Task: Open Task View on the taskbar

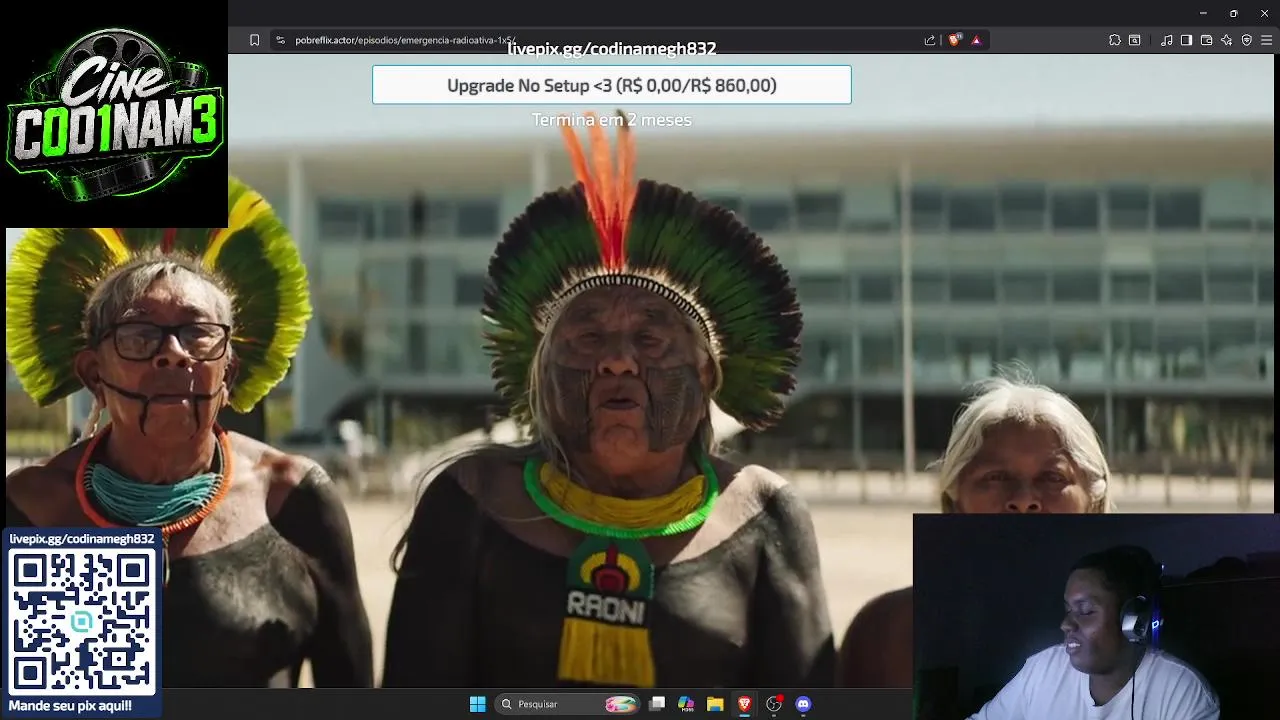Action: (x=657, y=704)
